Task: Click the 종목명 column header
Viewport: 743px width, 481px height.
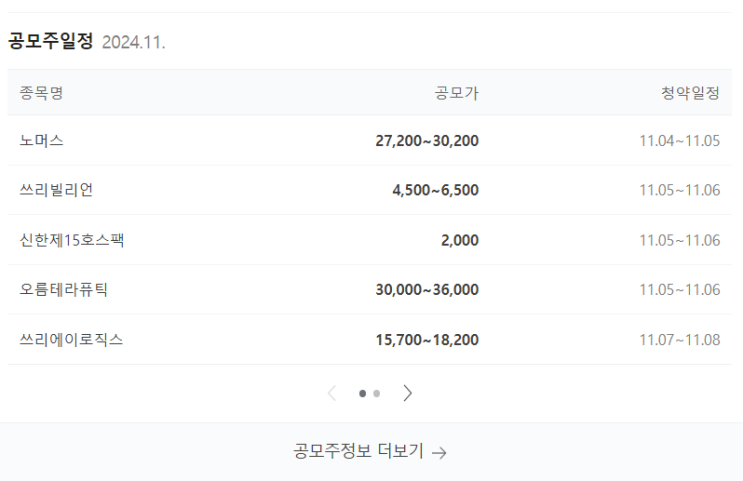Action: pos(41,92)
